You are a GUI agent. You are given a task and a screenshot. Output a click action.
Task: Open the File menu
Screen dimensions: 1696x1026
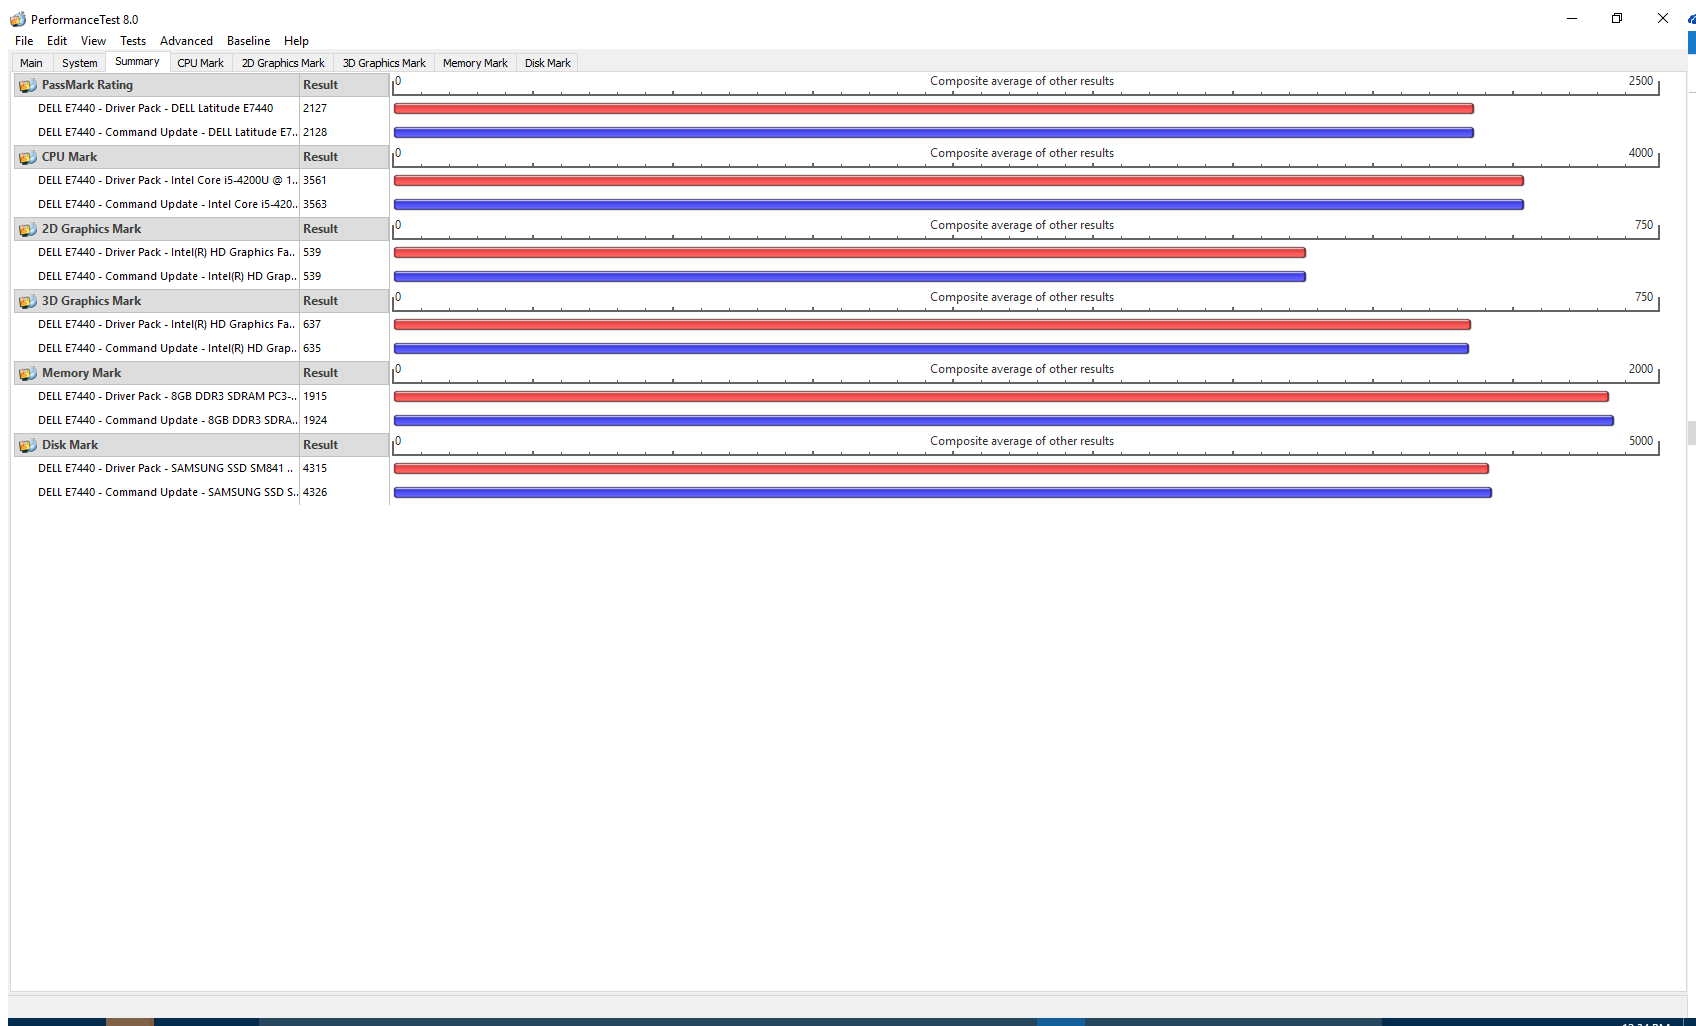pyautogui.click(x=24, y=41)
